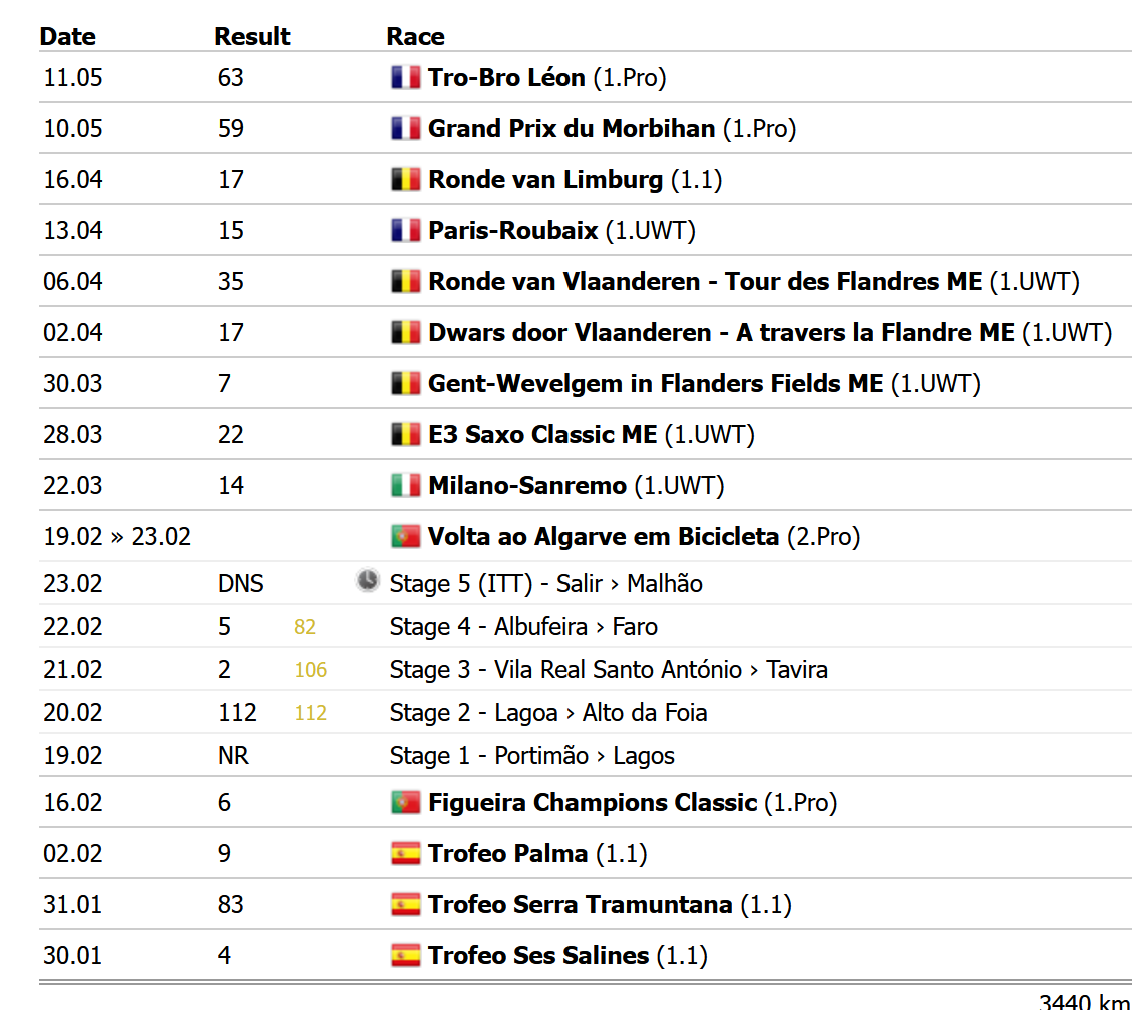Click the Date column header

[x=67, y=37]
